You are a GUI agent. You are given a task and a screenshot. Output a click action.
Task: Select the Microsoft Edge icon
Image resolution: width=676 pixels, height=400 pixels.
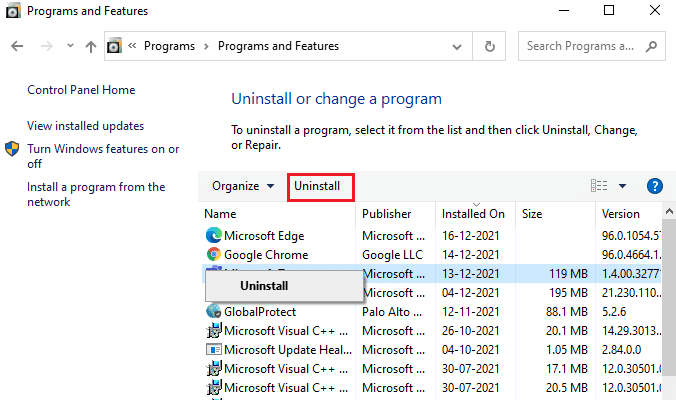(x=213, y=235)
